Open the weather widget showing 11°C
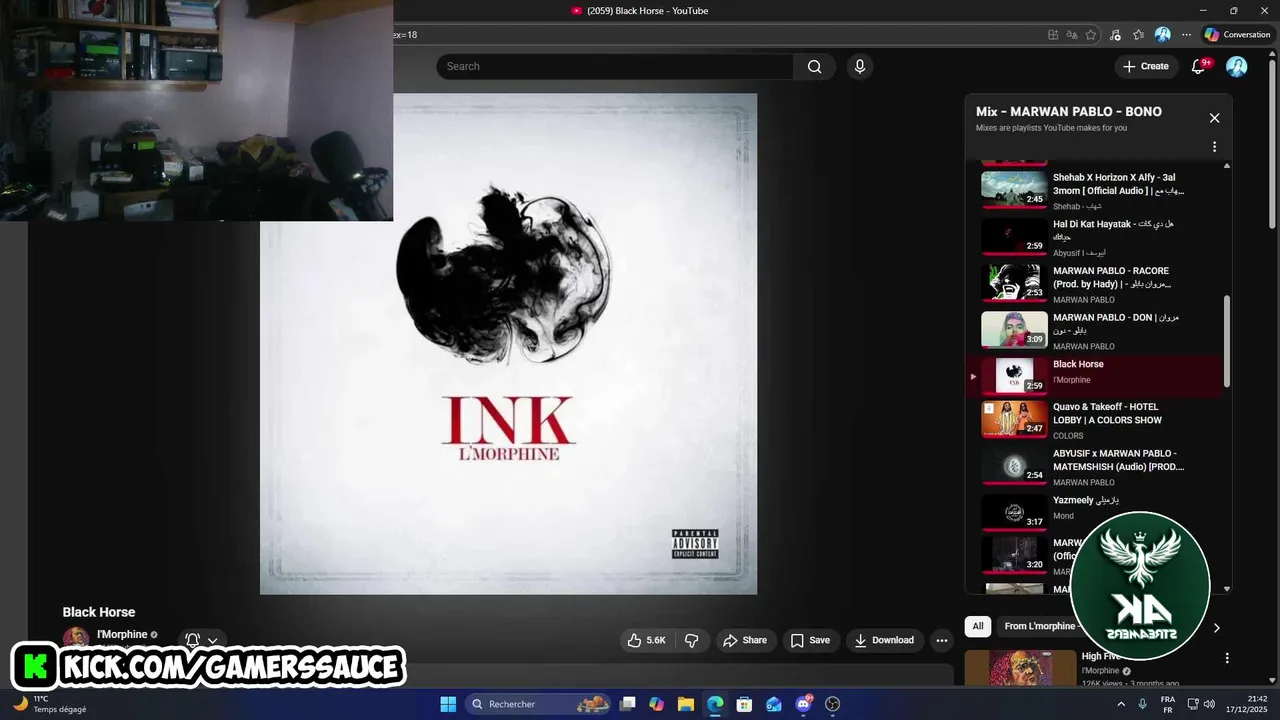This screenshot has width=1280, height=720. tap(50, 704)
